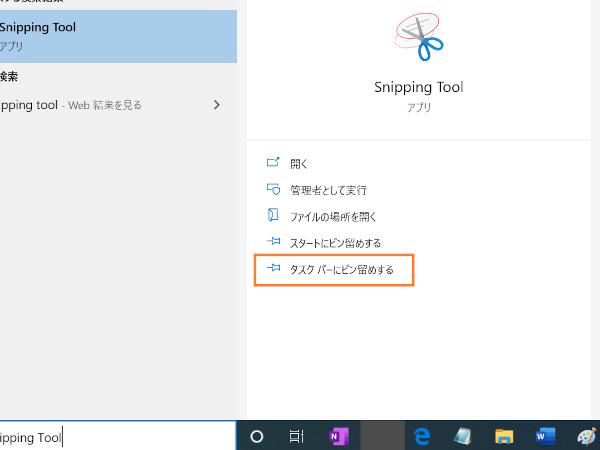The height and width of the screenshot is (450, 600).
Task: Open Cortana circle icon on taskbar
Action: pyautogui.click(x=256, y=436)
